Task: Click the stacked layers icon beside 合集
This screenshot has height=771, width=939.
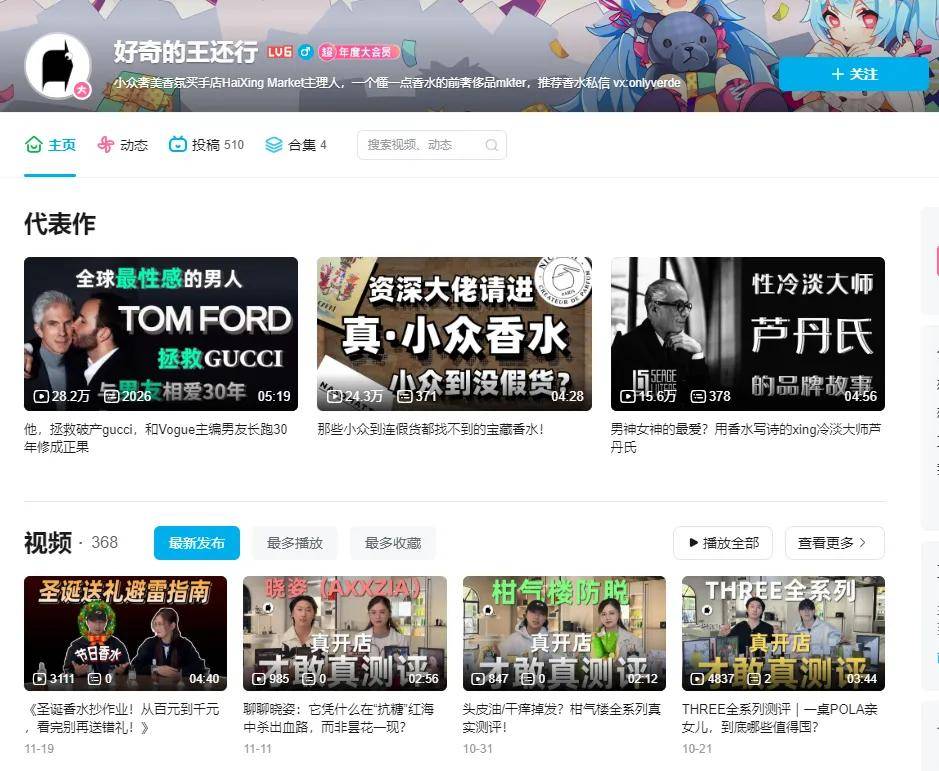Action: tap(272, 145)
